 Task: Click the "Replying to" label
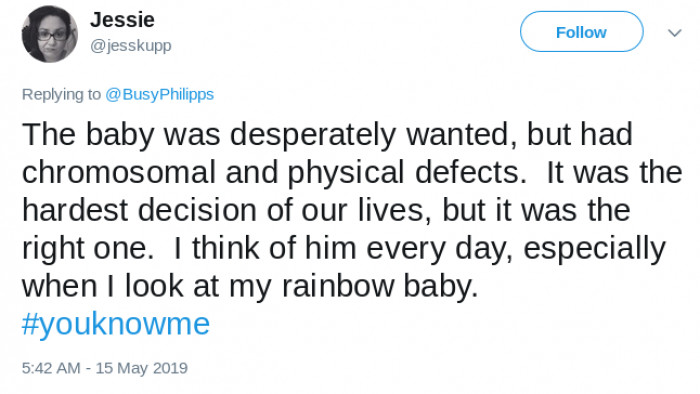(62, 95)
